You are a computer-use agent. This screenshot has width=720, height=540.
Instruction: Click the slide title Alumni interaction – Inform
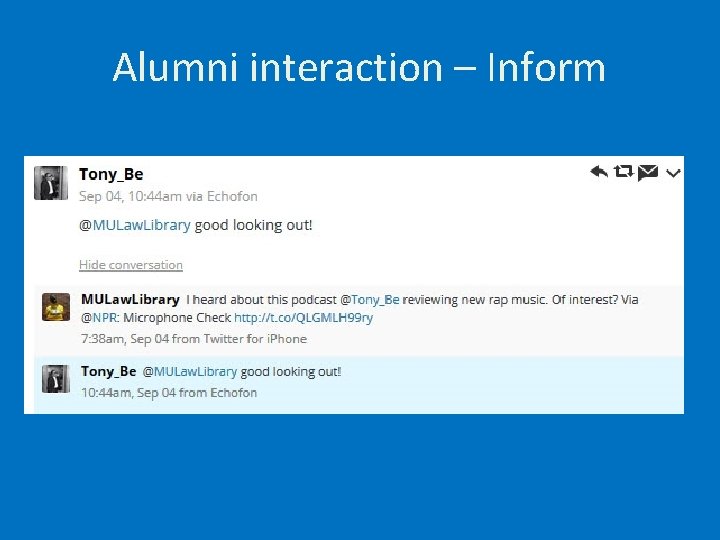click(359, 68)
